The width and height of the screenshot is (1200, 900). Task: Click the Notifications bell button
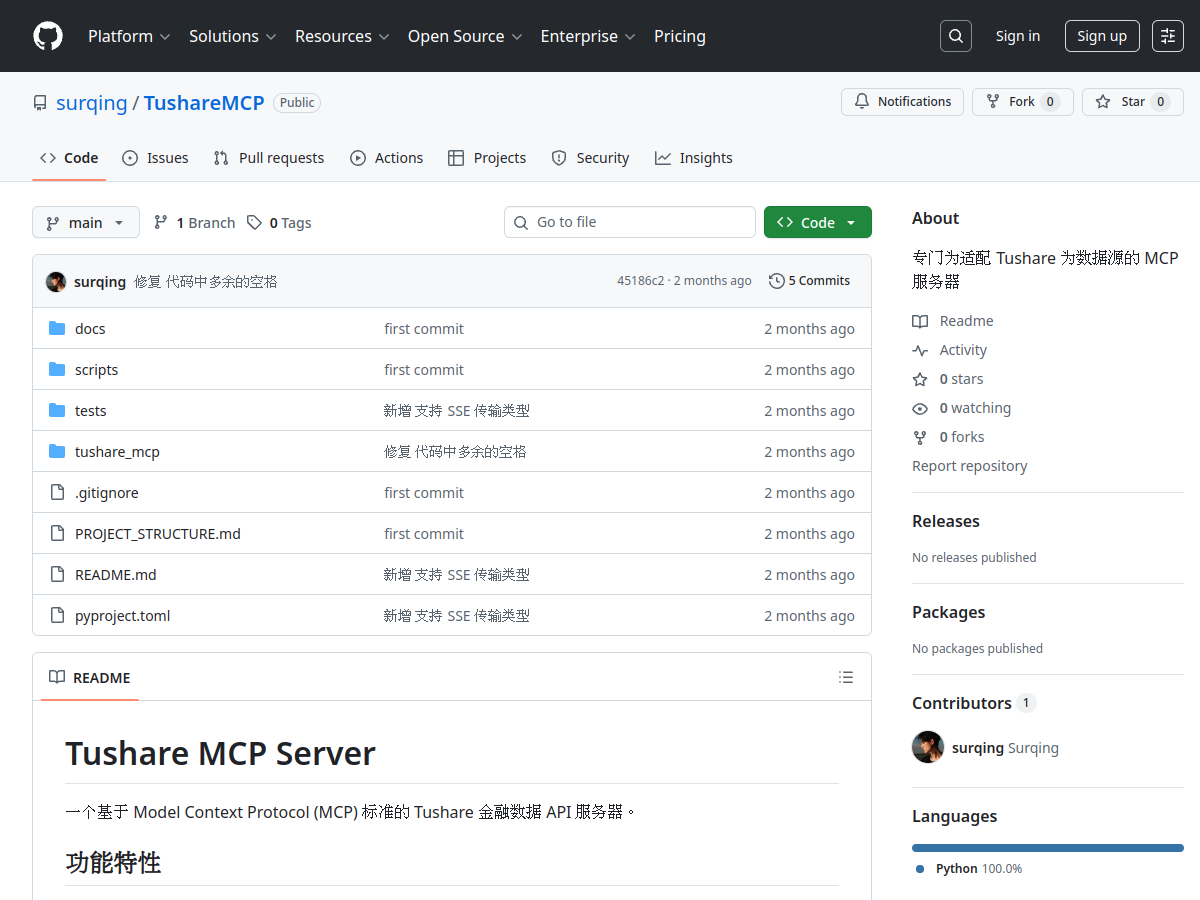(902, 102)
